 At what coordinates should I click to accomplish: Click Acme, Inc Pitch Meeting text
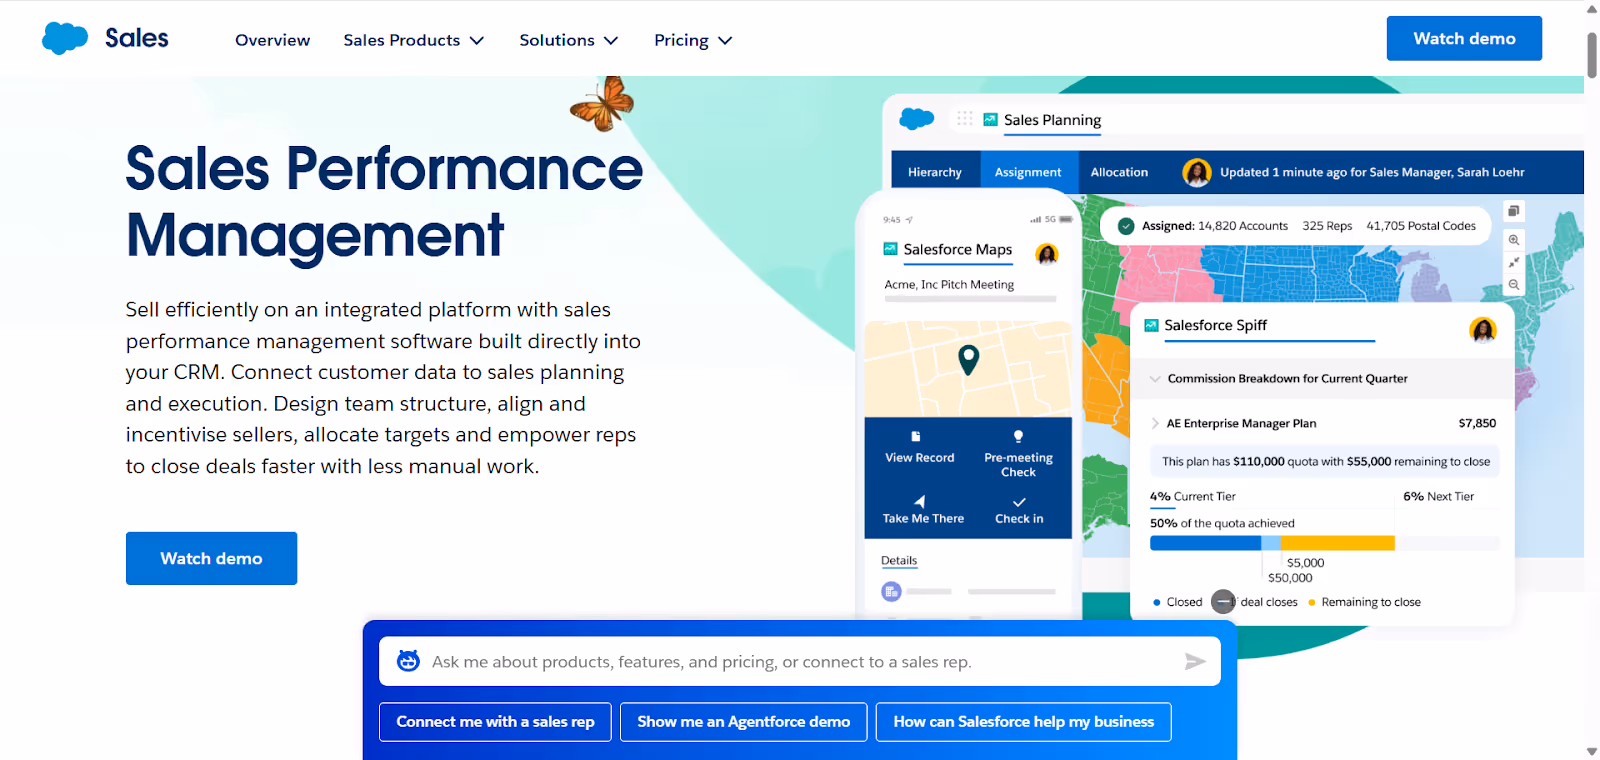coord(949,284)
